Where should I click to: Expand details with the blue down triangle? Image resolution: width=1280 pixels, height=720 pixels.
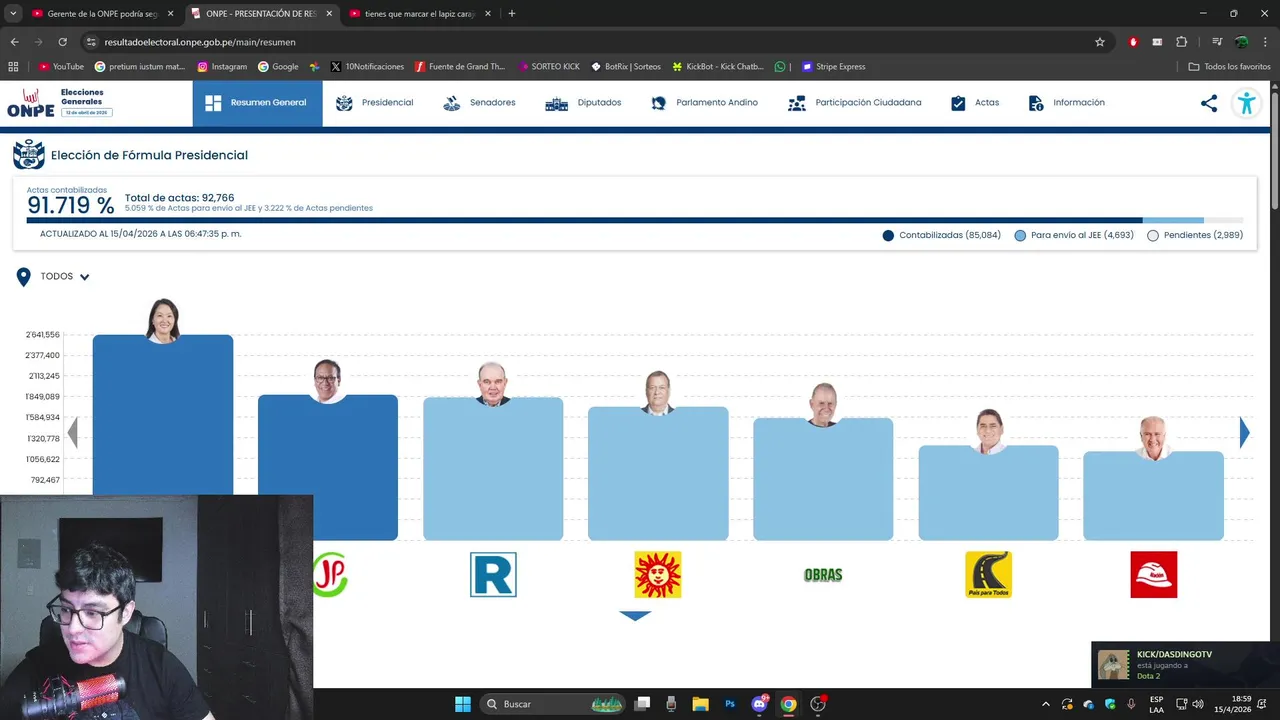click(635, 616)
